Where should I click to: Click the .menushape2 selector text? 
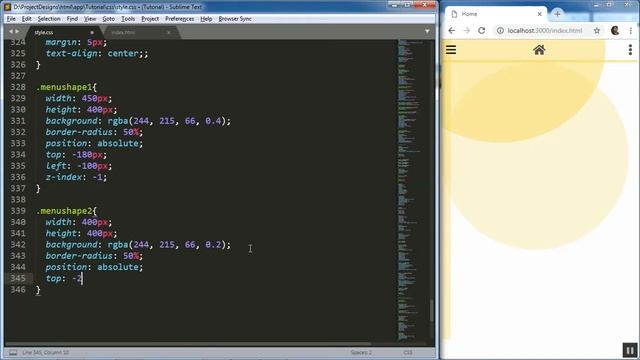tap(64, 211)
